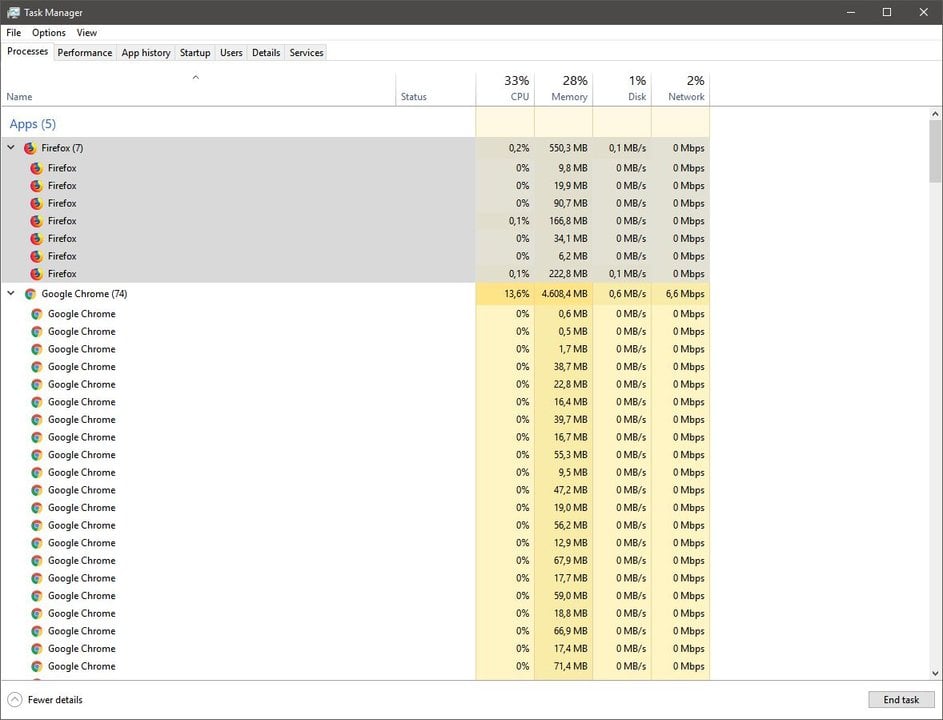Image resolution: width=943 pixels, height=720 pixels.
Task: Click the Chrome icon on the 19,0 MB row
Action: pos(37,508)
